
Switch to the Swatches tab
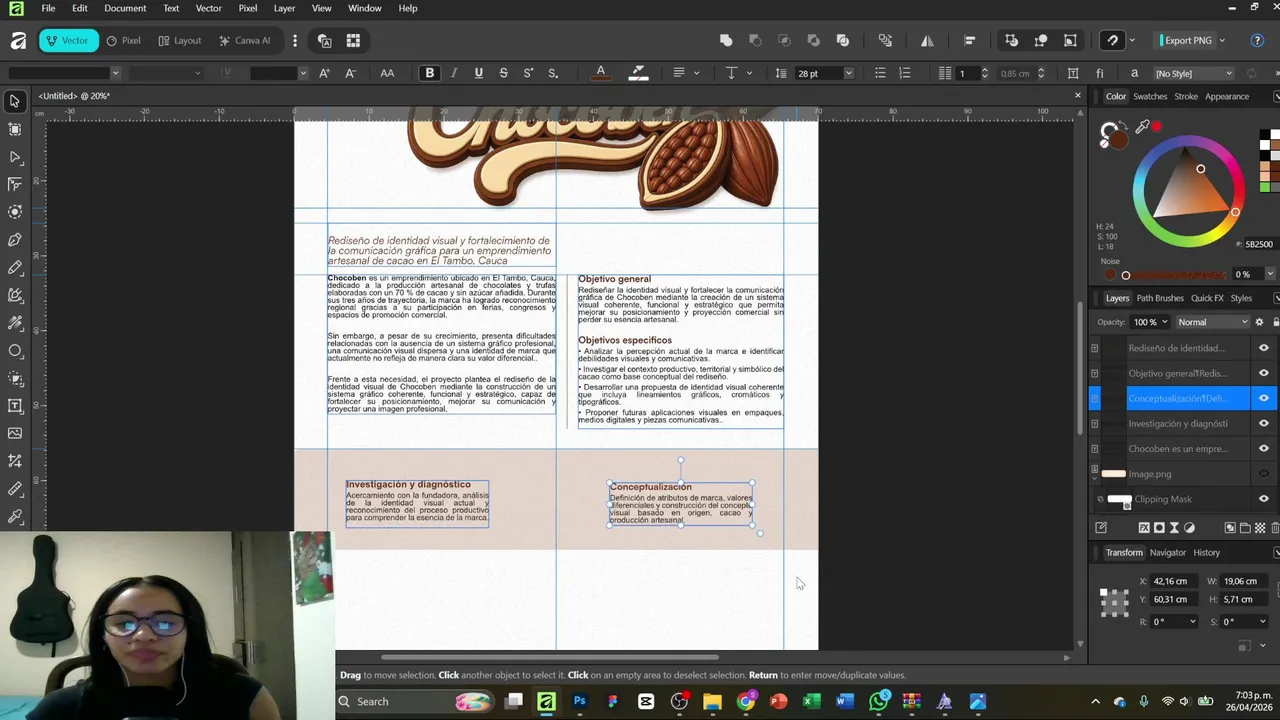[1149, 96]
